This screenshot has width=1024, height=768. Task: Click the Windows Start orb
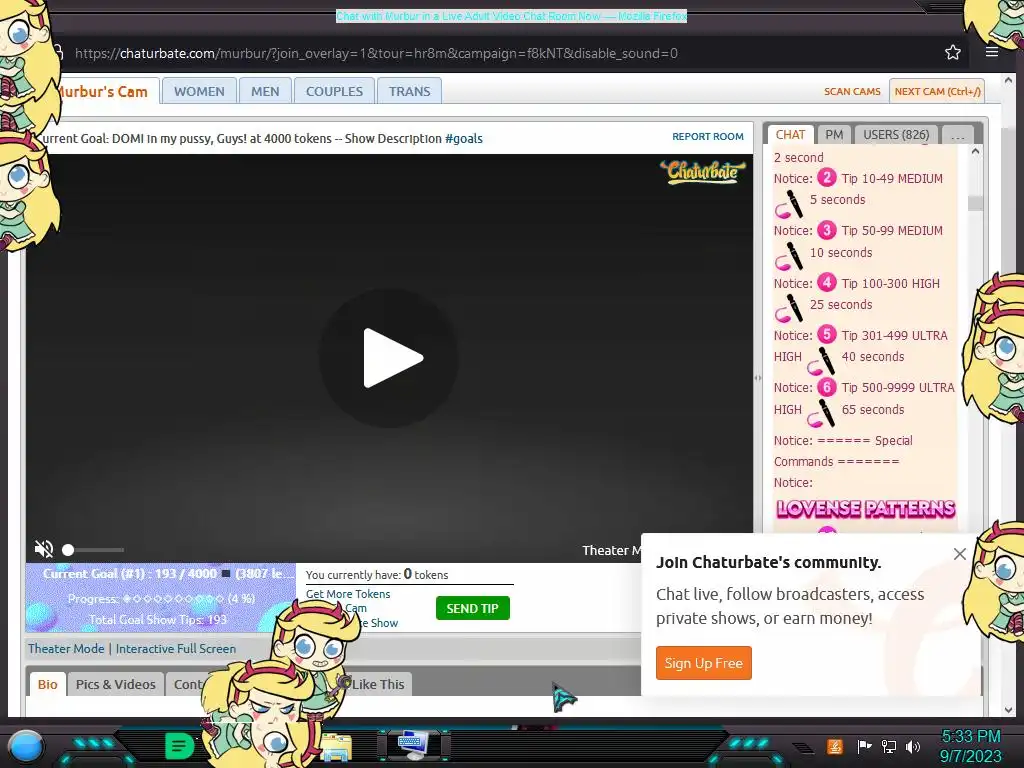point(26,746)
